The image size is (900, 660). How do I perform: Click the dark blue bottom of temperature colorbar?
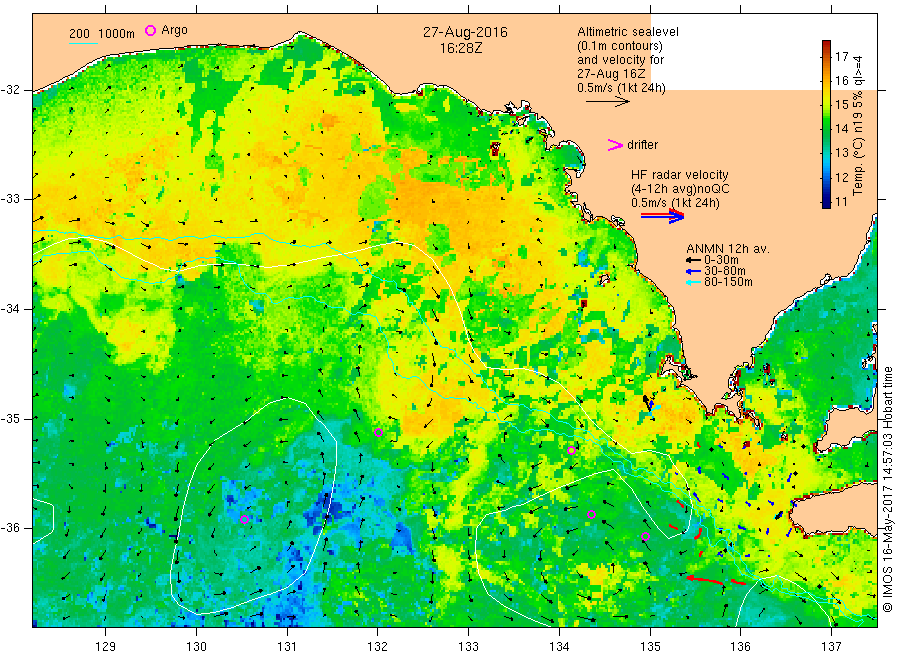tap(827, 203)
